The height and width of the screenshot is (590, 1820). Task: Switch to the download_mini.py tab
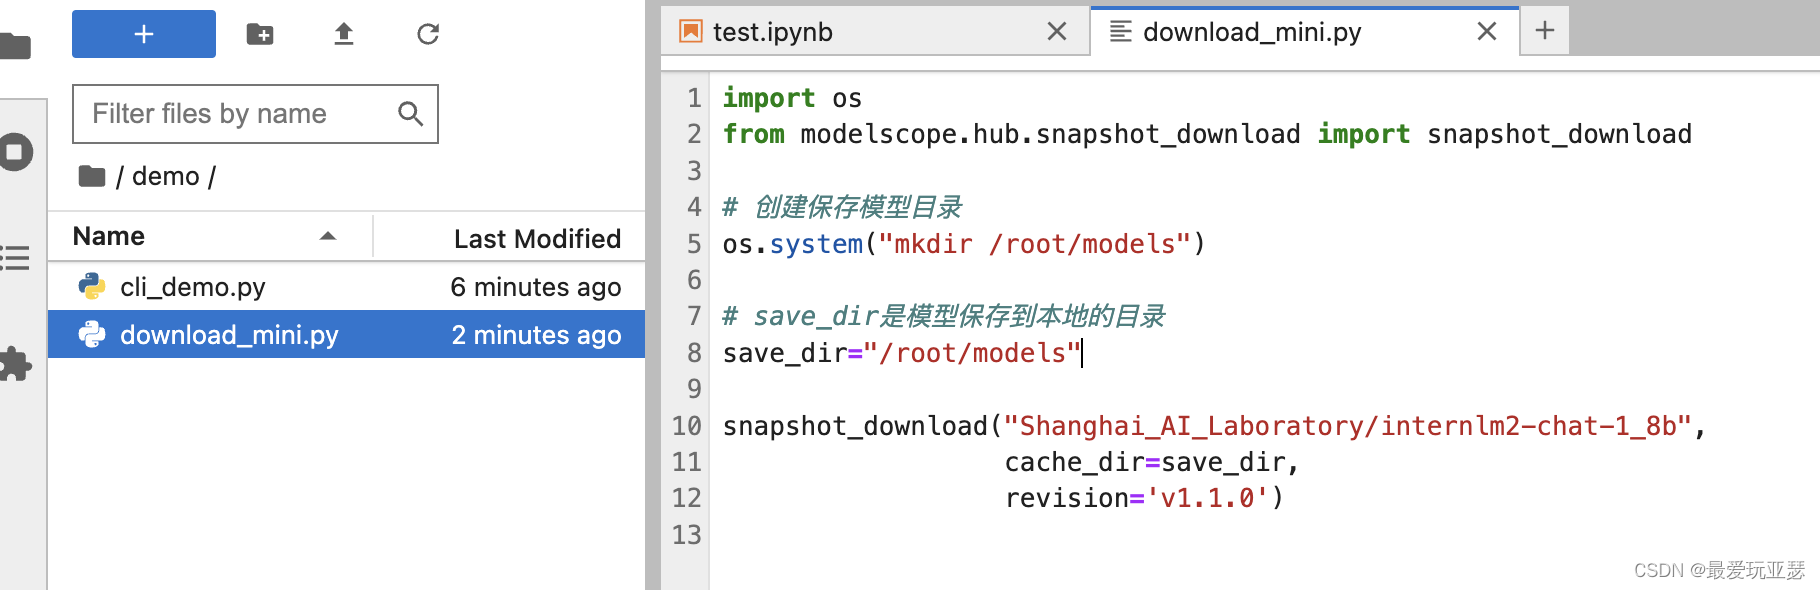click(x=1305, y=32)
